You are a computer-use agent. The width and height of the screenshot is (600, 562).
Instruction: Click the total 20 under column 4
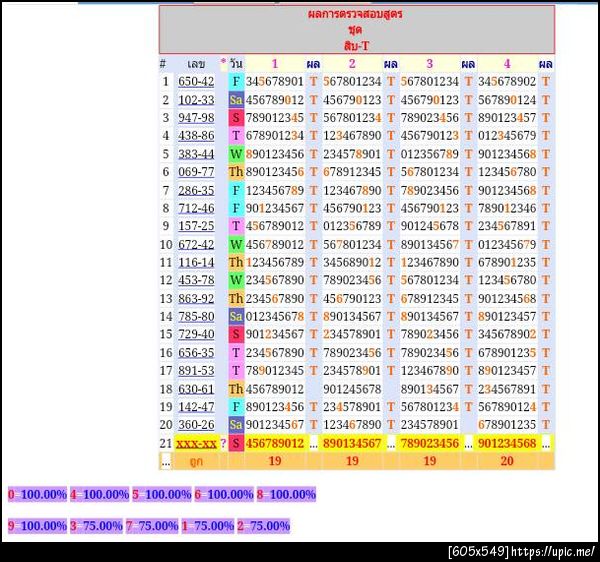tap(507, 461)
